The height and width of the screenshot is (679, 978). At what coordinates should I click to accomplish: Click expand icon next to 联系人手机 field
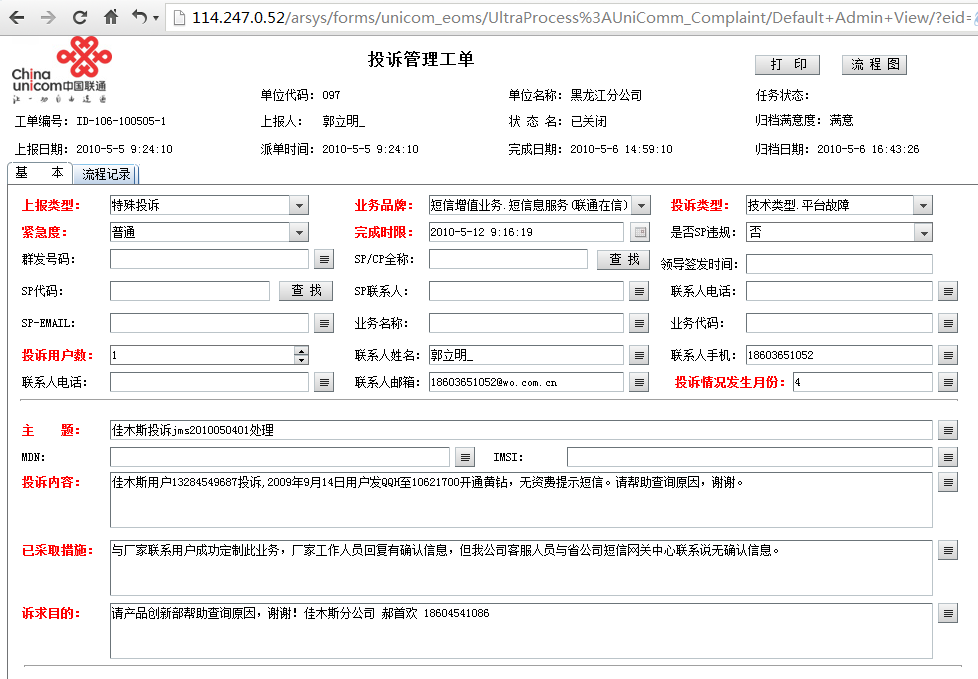(x=948, y=355)
